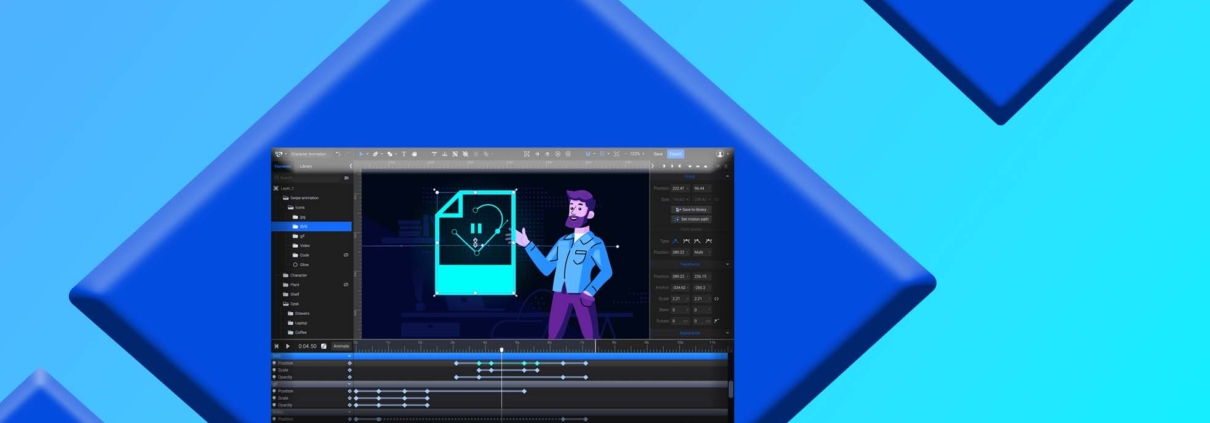Screen dimensions: 1210x423
Task: Select the Pen tool
Action: (x=375, y=154)
